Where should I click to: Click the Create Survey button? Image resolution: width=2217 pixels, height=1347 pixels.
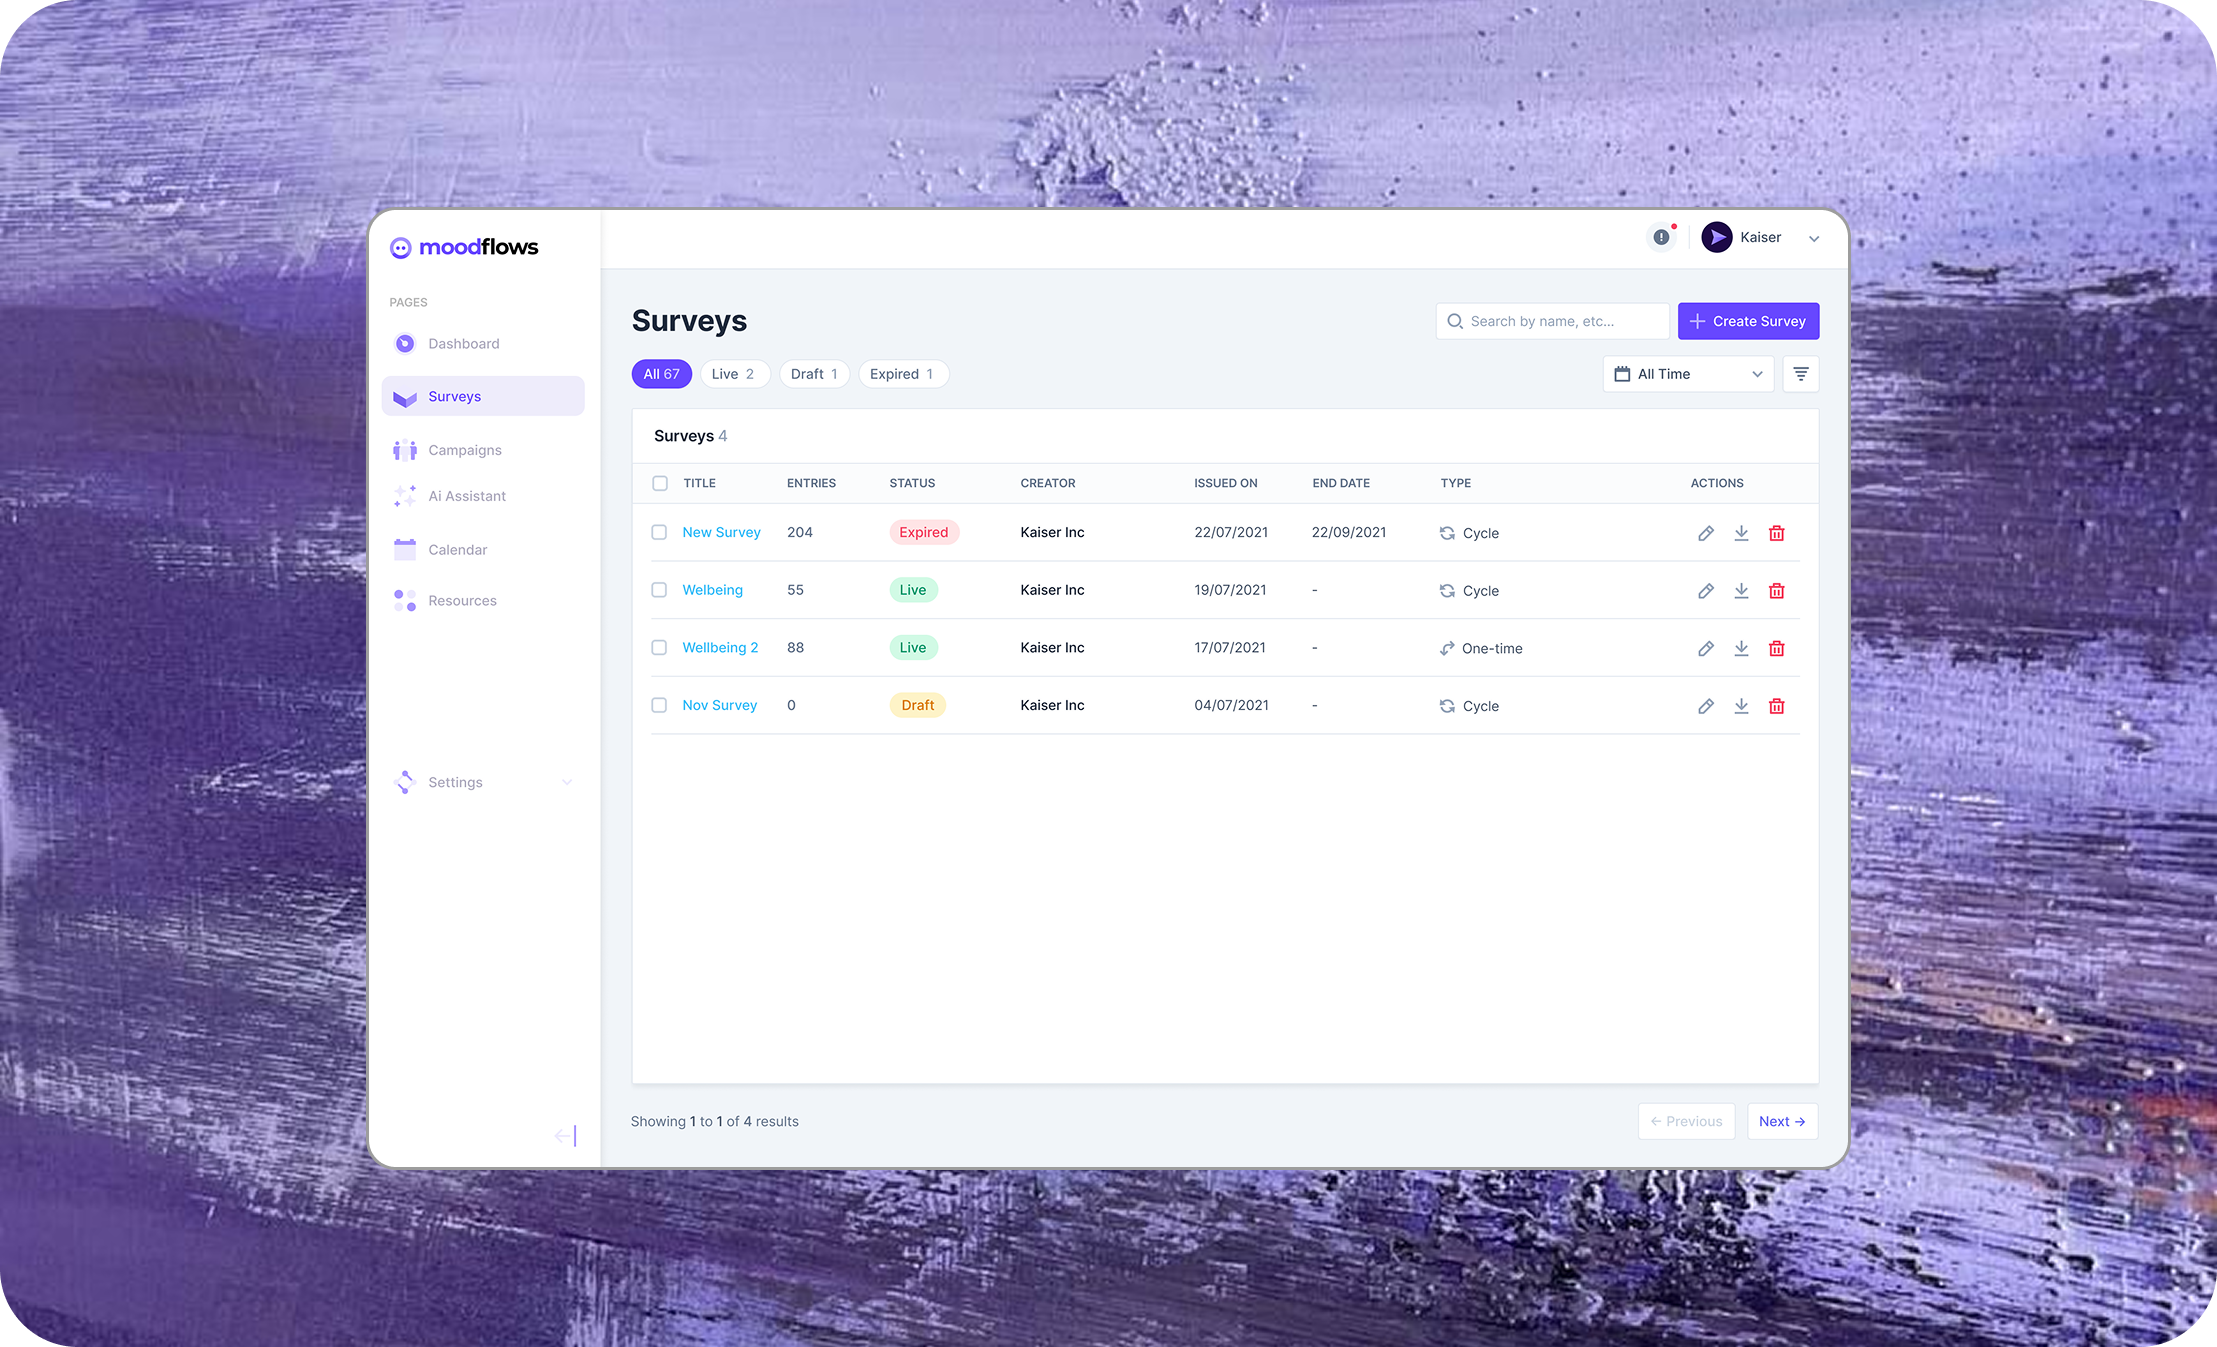1748,321
